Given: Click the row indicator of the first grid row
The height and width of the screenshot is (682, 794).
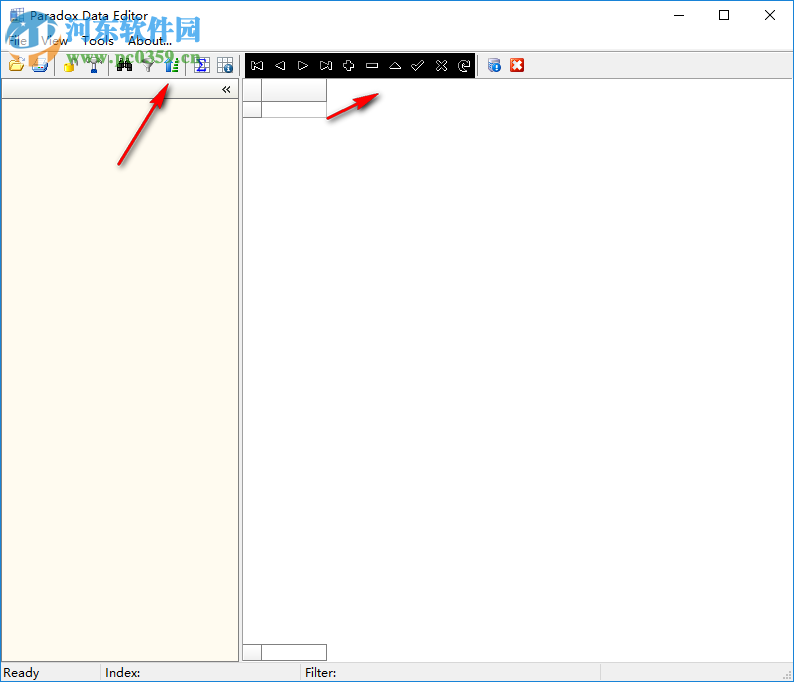Looking at the screenshot, I should click(x=252, y=109).
